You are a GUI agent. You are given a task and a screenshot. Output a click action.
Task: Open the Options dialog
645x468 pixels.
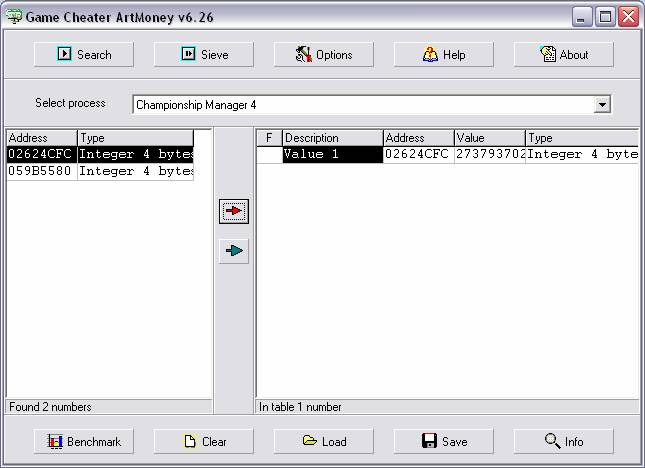[324, 54]
